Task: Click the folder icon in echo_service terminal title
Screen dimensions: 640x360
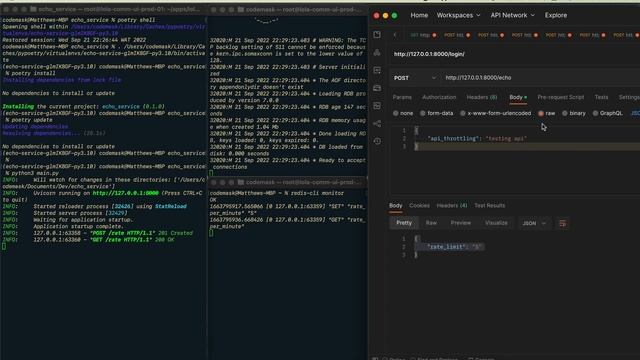Action: click(33, 9)
